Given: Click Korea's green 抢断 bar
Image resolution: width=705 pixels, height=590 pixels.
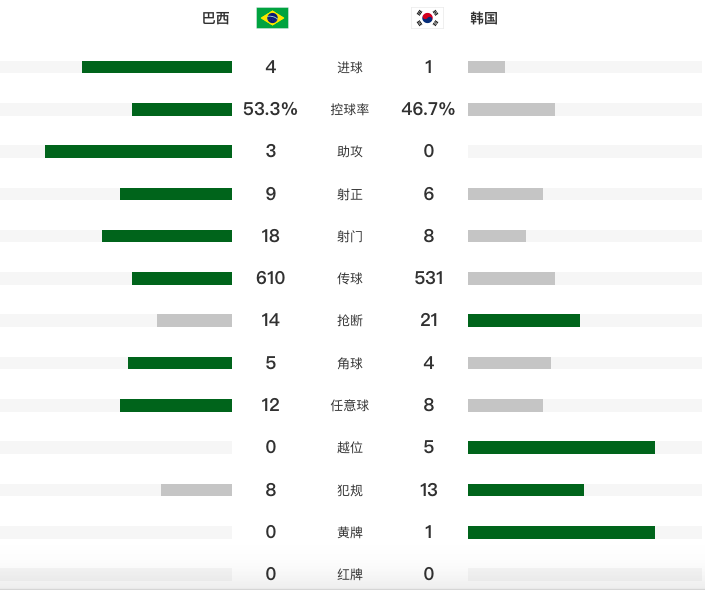Looking at the screenshot, I should click(524, 320).
